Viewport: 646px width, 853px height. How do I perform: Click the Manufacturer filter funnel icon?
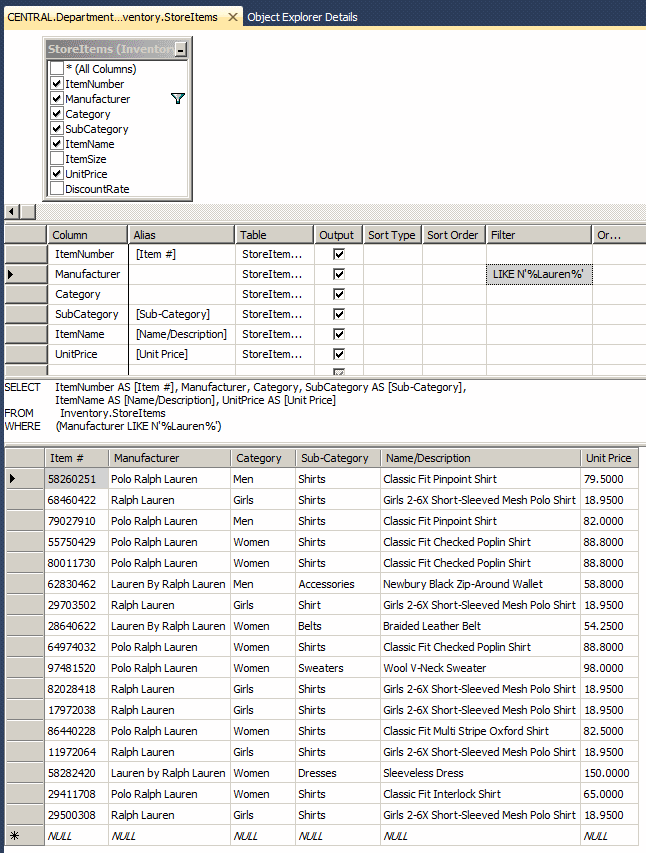[177, 98]
